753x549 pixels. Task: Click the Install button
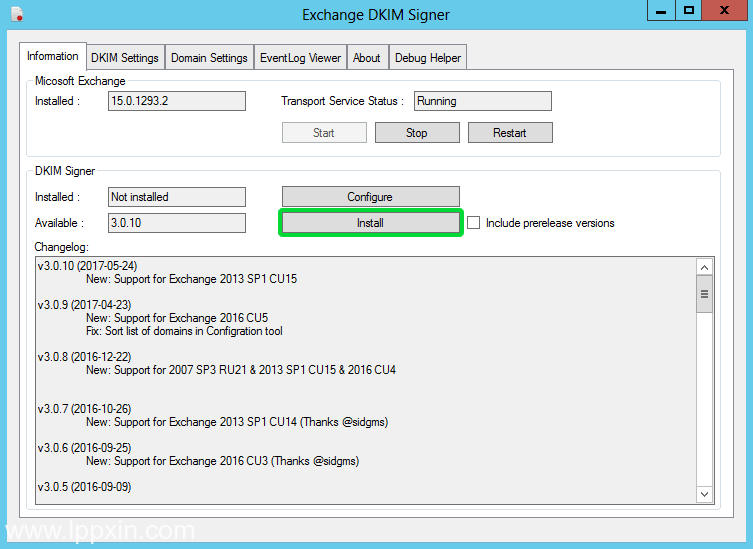pyautogui.click(x=370, y=223)
